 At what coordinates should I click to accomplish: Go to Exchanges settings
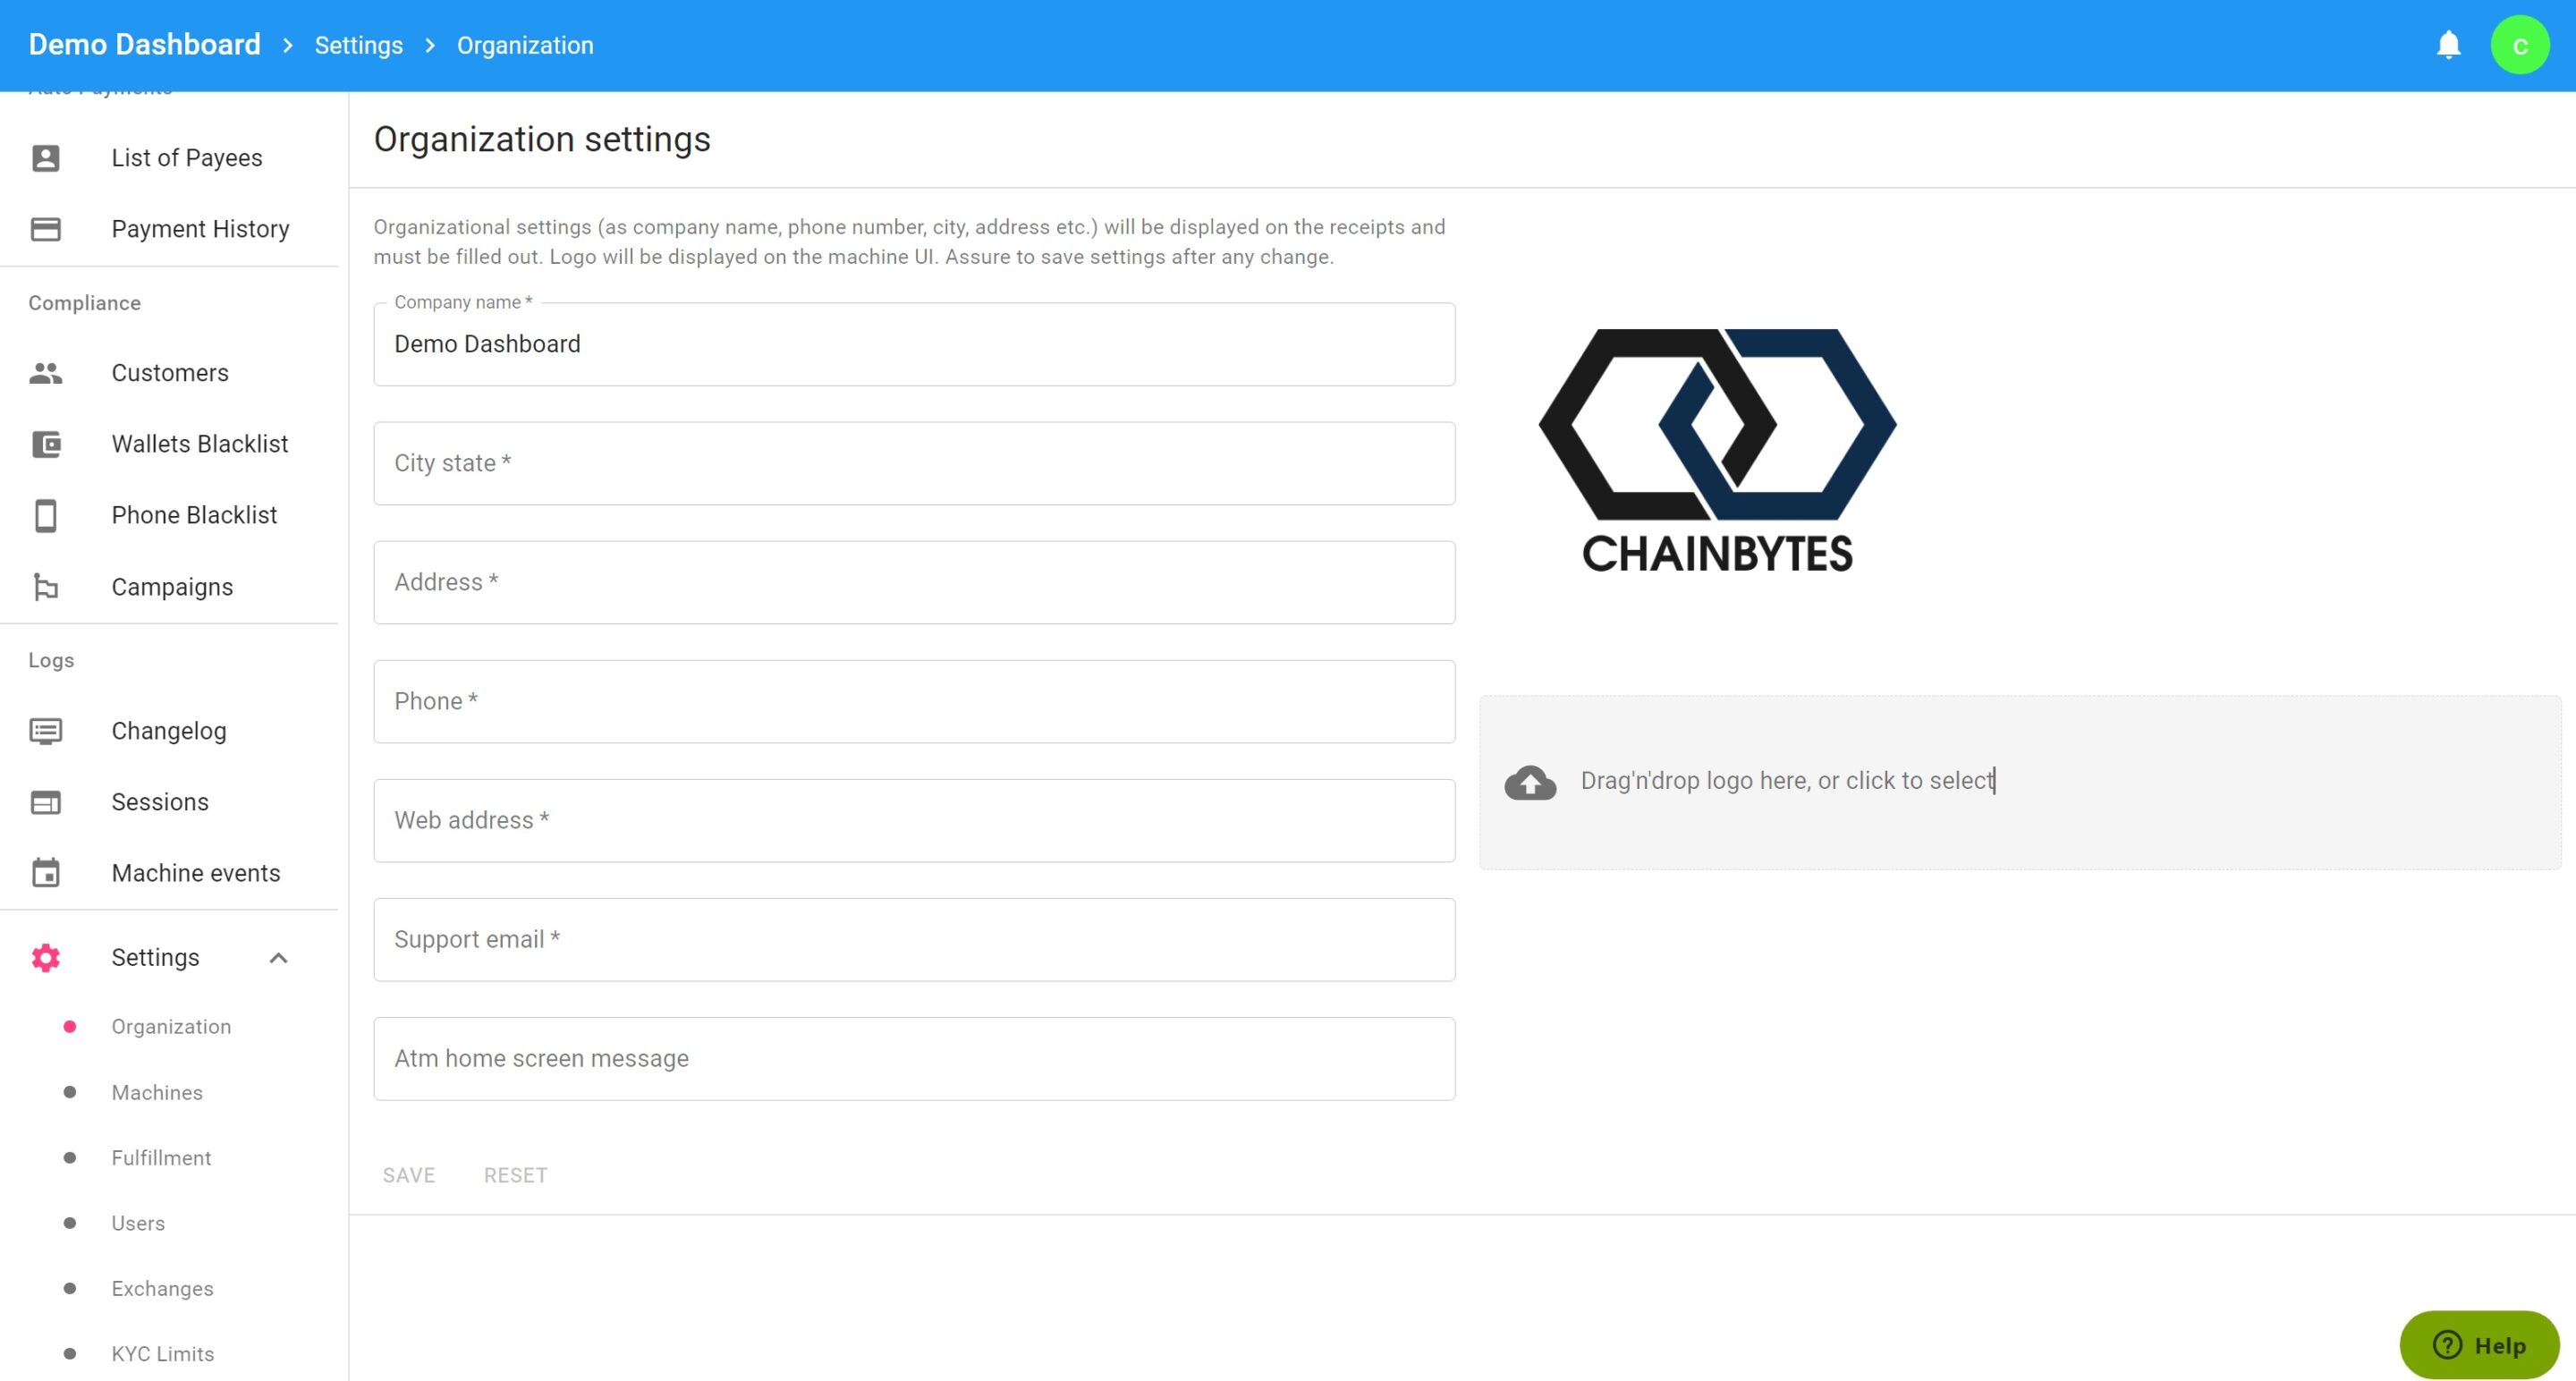pyautogui.click(x=163, y=1288)
